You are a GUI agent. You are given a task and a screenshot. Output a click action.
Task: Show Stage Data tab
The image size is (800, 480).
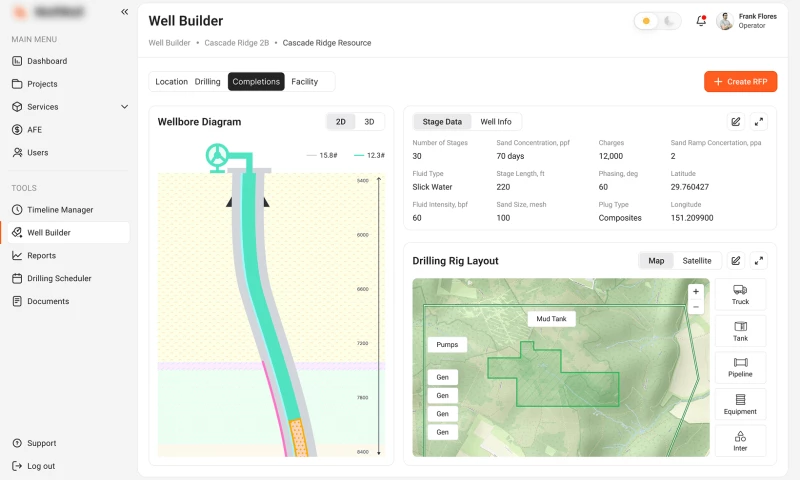pyautogui.click(x=442, y=122)
